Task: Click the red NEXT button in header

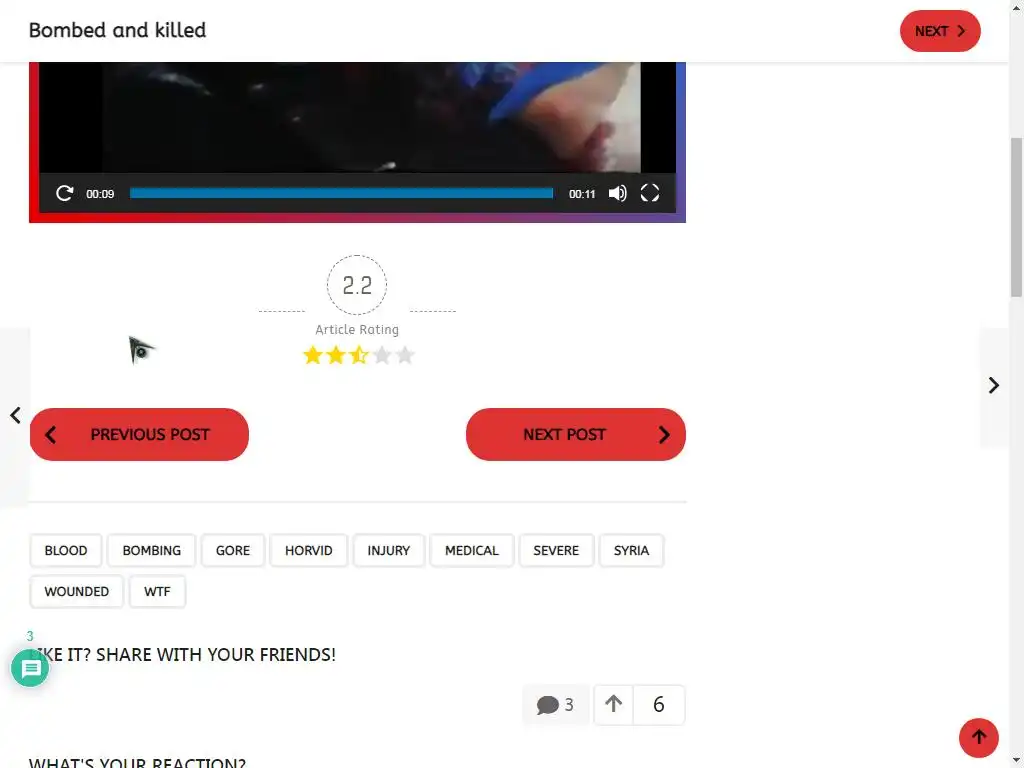Action: [x=940, y=31]
